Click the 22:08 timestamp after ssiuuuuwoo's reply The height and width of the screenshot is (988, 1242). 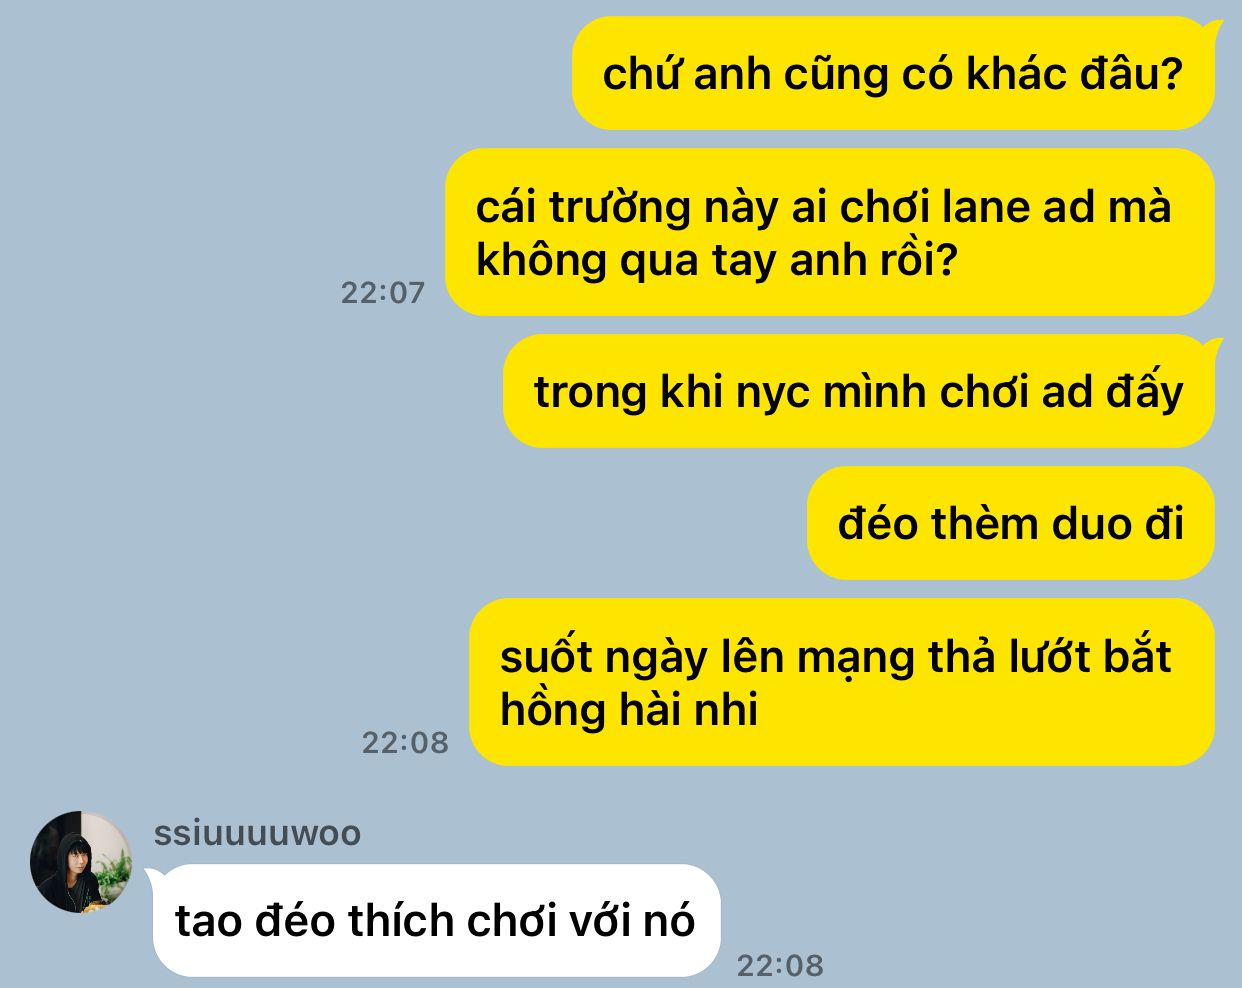780,965
